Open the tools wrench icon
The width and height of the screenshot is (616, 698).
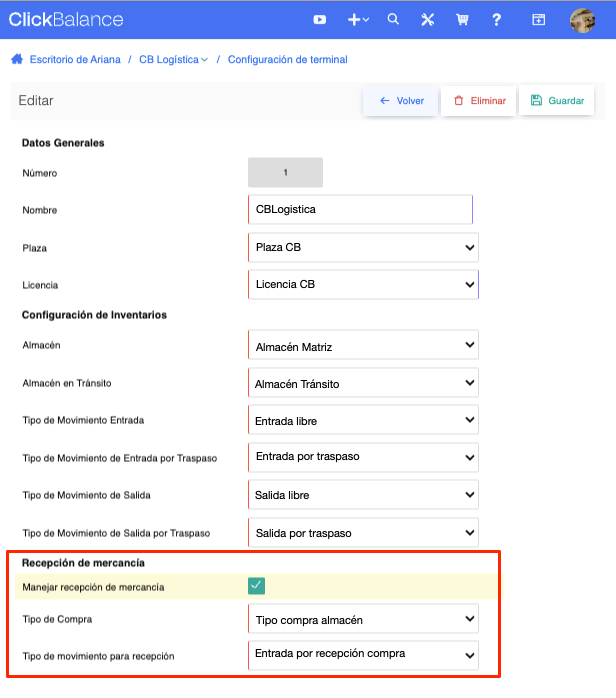tap(428, 20)
